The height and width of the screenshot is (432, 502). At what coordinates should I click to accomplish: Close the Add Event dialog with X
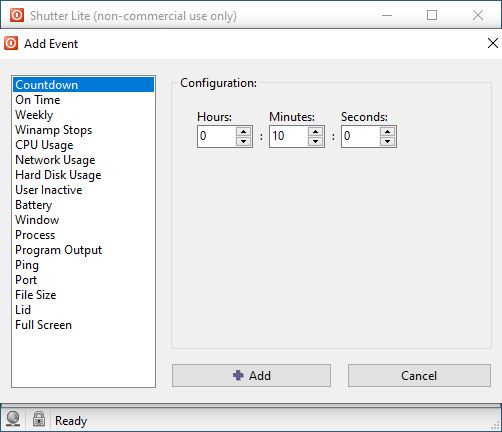[493, 43]
